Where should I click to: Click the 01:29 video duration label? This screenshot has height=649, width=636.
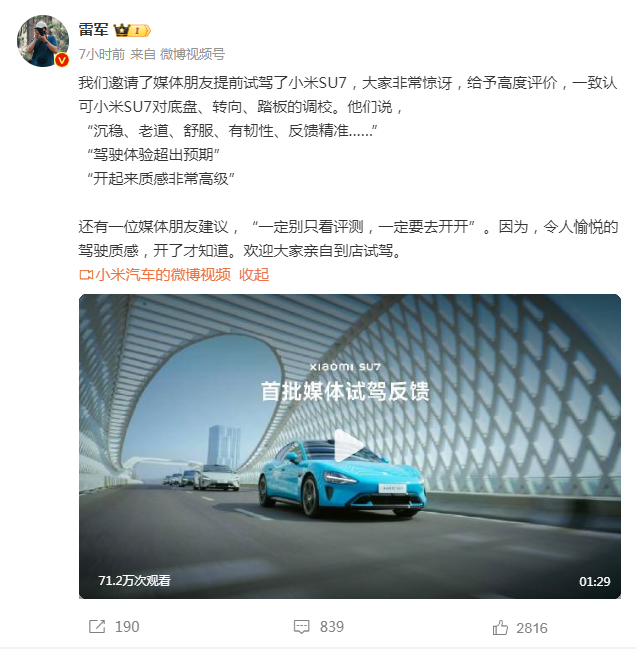point(595,582)
